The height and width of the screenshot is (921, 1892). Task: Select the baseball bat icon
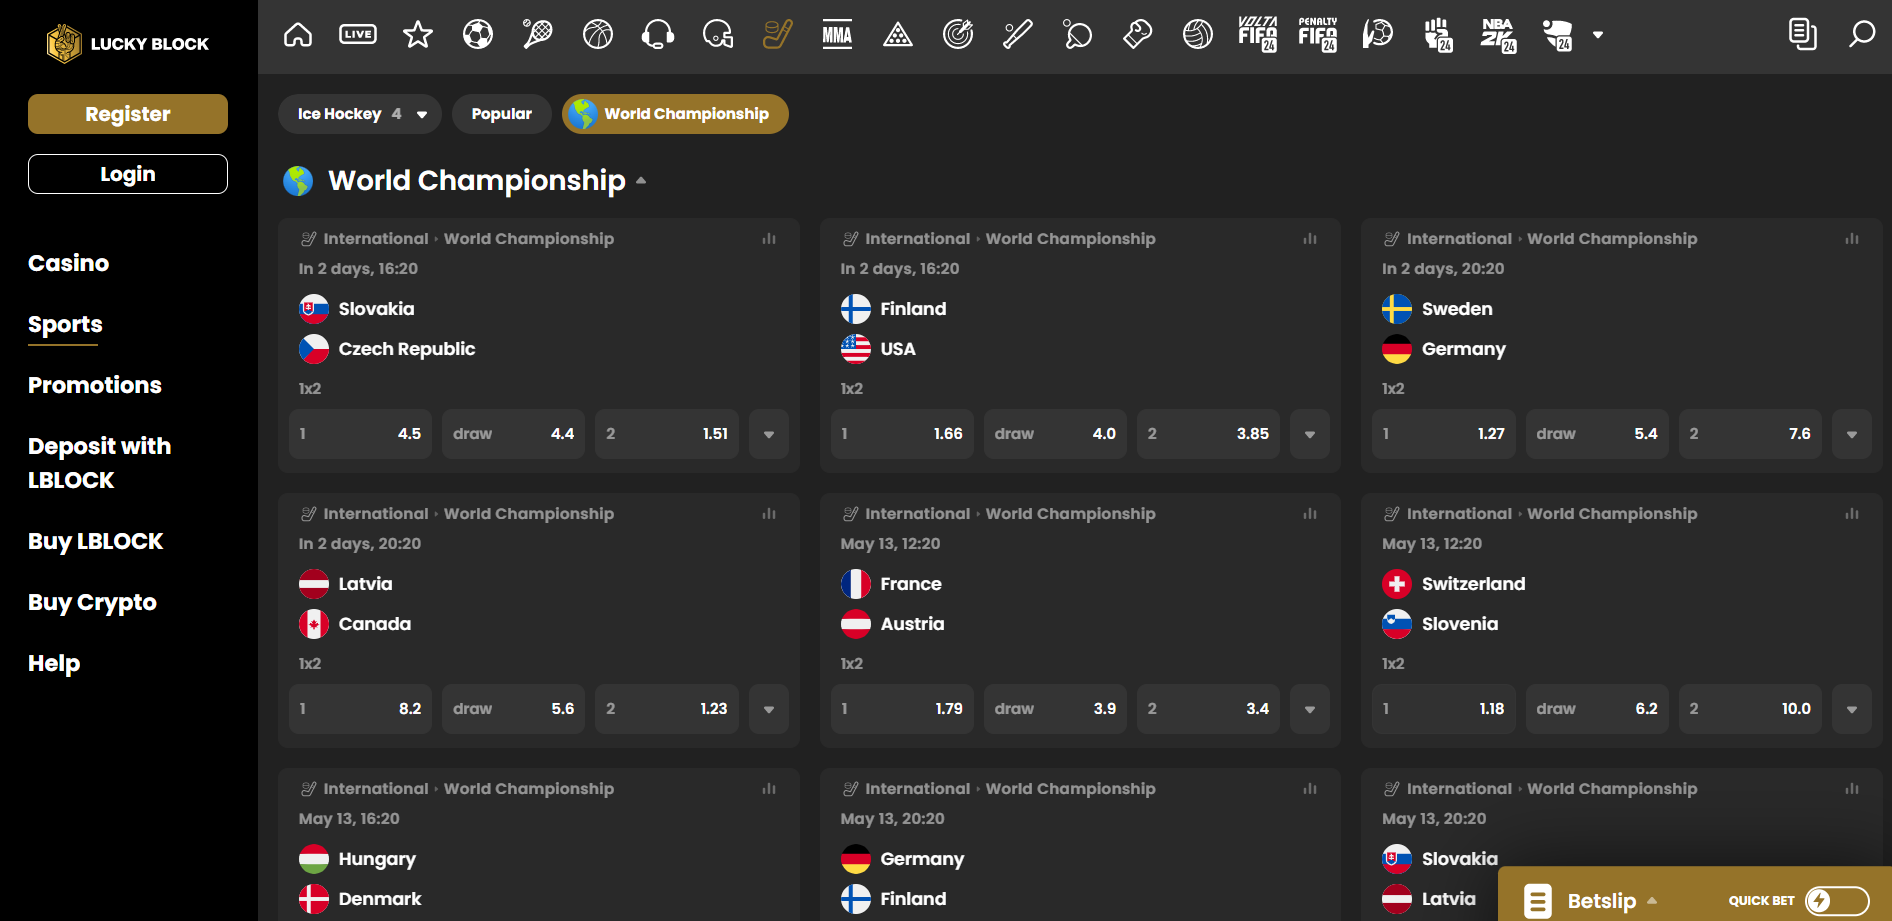1018,35
